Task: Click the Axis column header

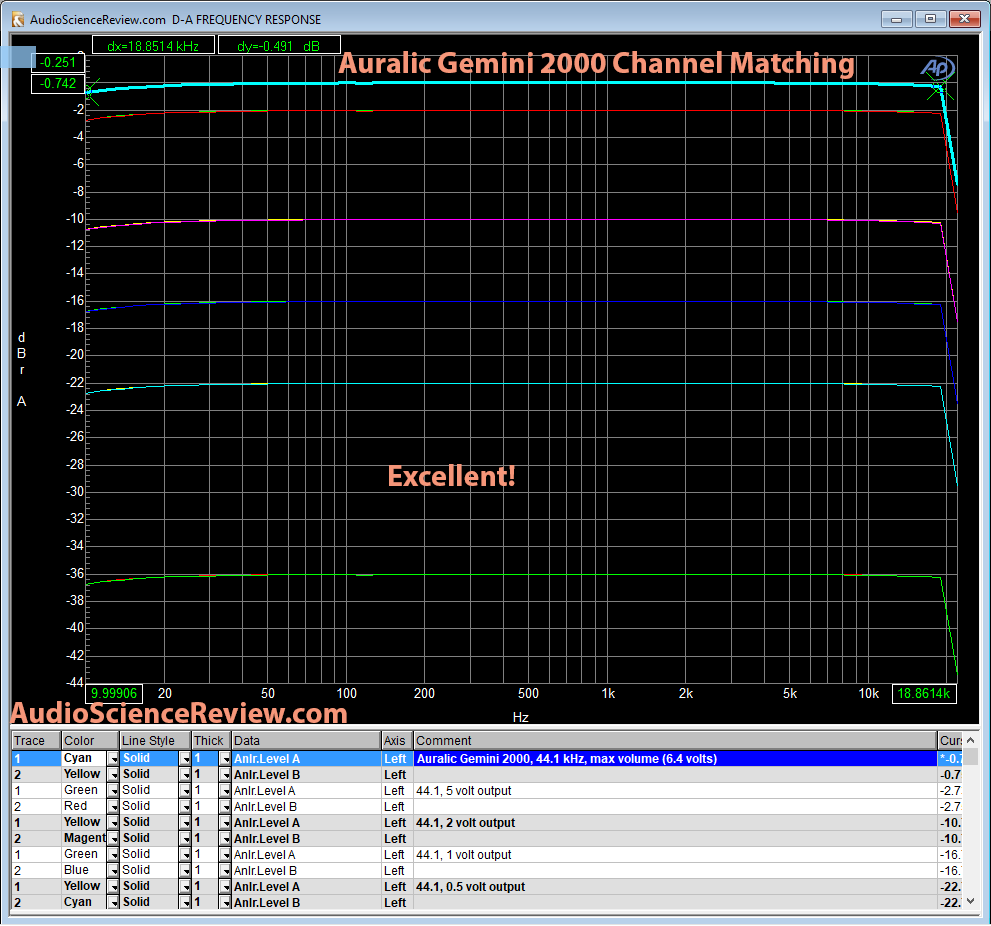Action: pos(398,741)
